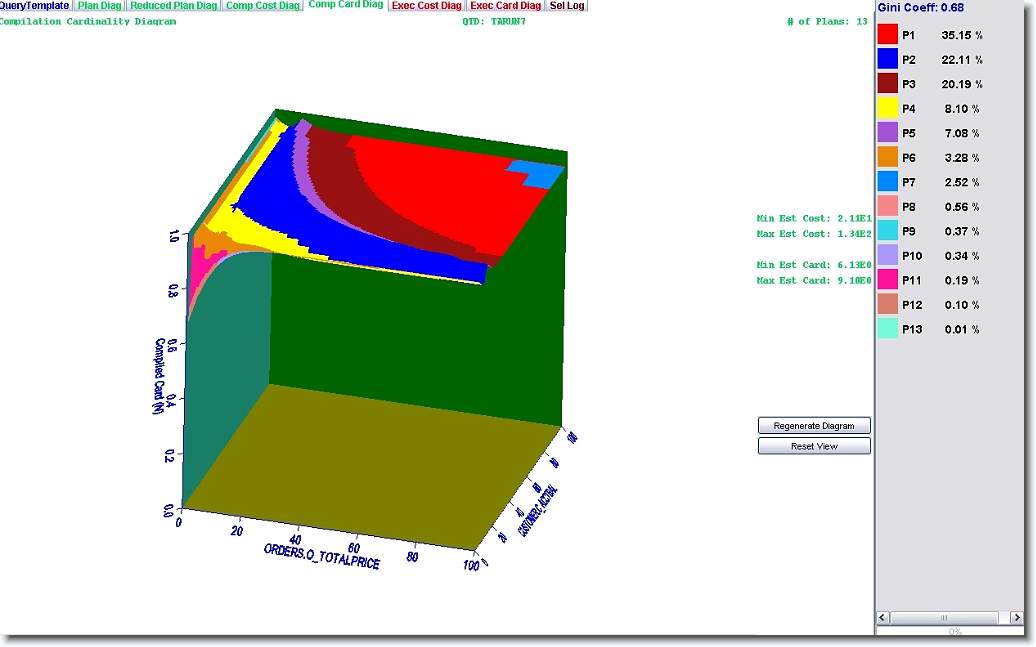
Task: Switch to the Plan Diag tab
Action: (x=99, y=6)
